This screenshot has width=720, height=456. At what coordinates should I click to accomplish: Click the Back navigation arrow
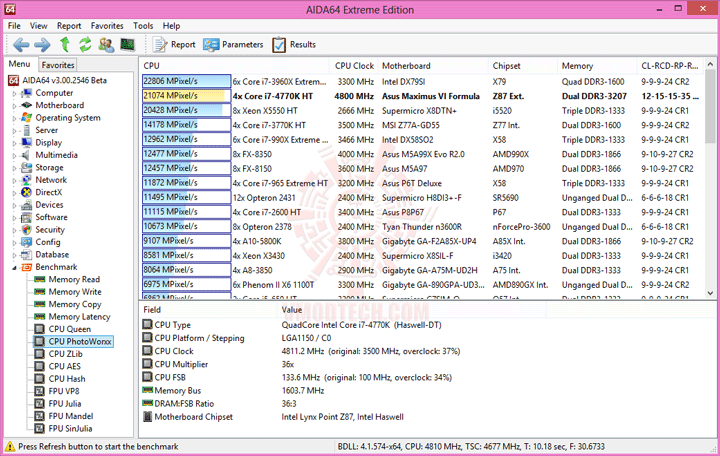tap(21, 45)
